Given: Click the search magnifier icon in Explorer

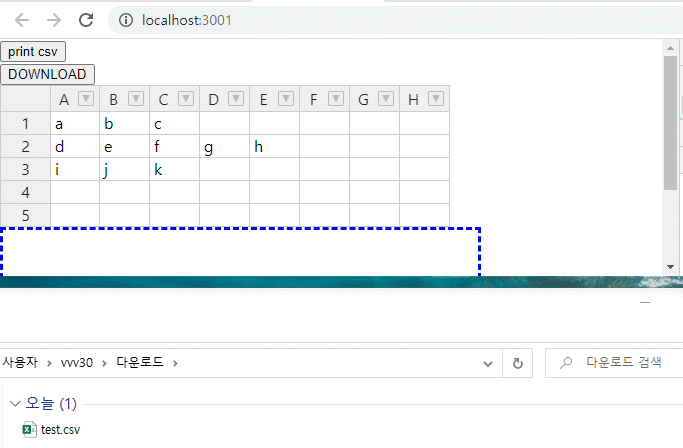Looking at the screenshot, I should click(x=566, y=362).
